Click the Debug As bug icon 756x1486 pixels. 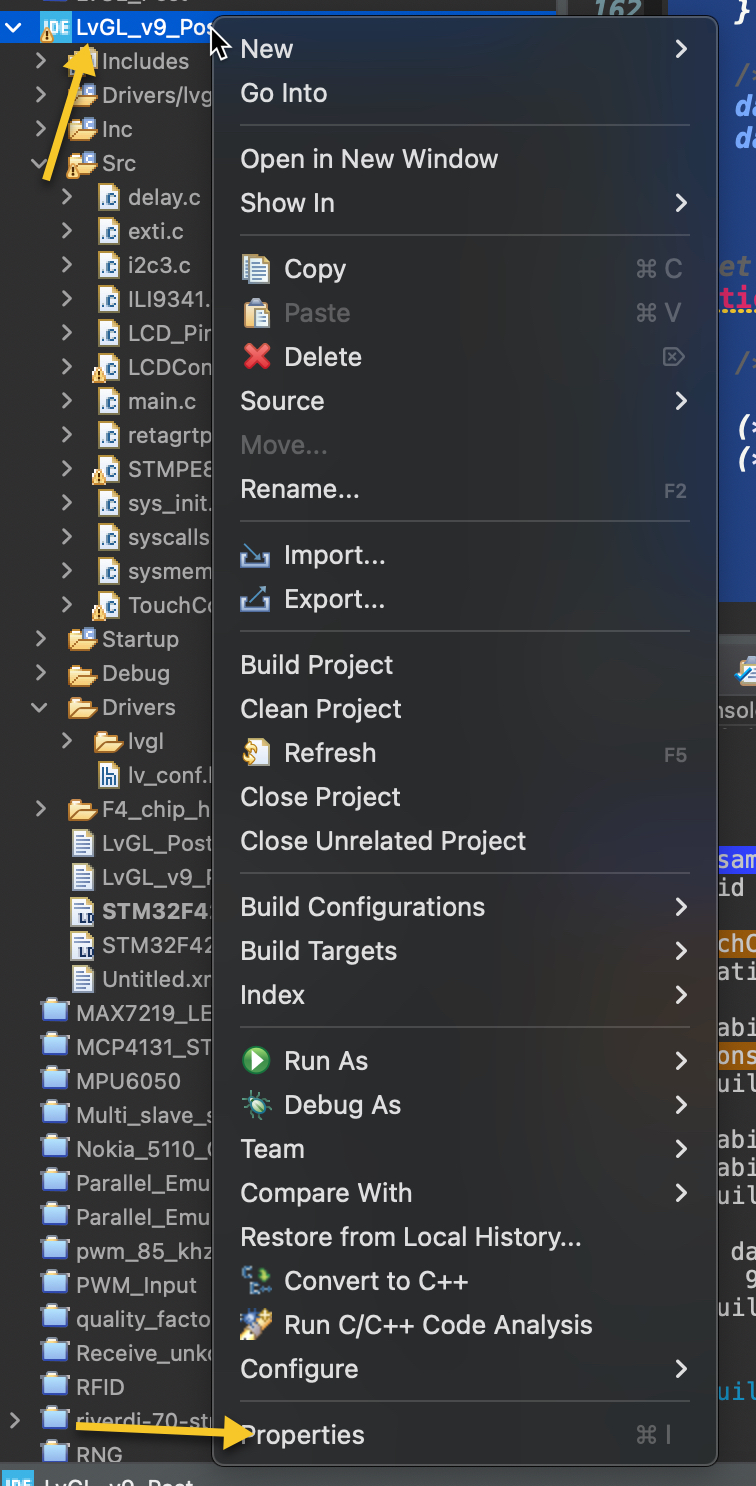(256, 1105)
